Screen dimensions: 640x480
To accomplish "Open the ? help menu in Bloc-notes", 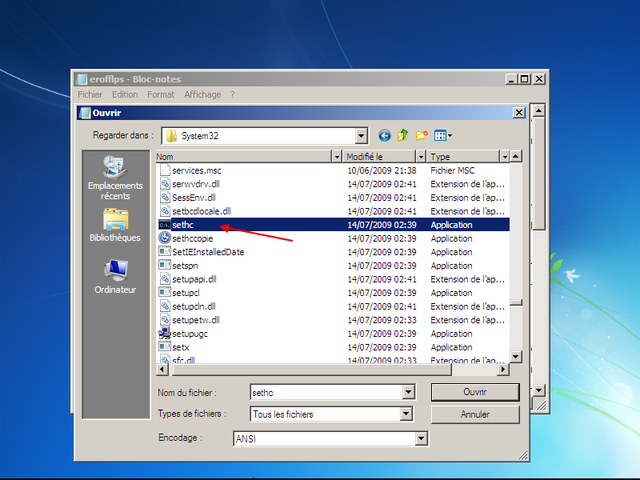I will tap(233, 95).
